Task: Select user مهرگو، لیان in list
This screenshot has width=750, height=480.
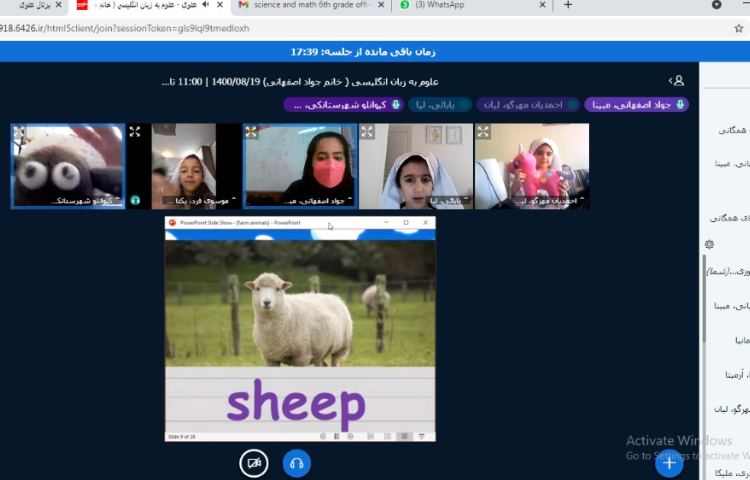Action: (732, 409)
